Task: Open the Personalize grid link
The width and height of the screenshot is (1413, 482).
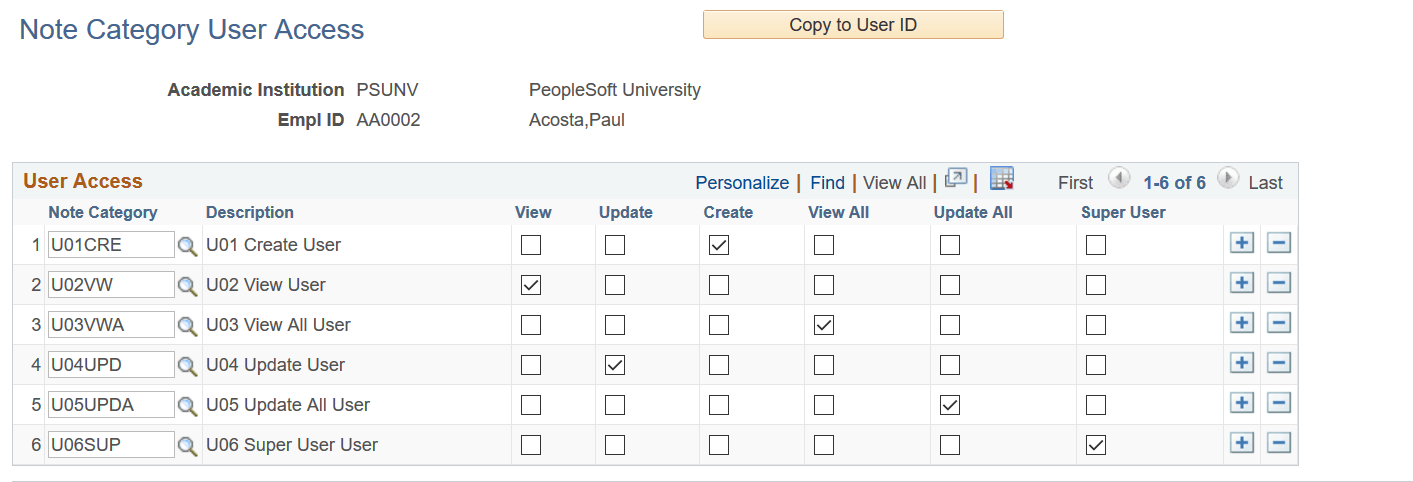Action: point(742,183)
